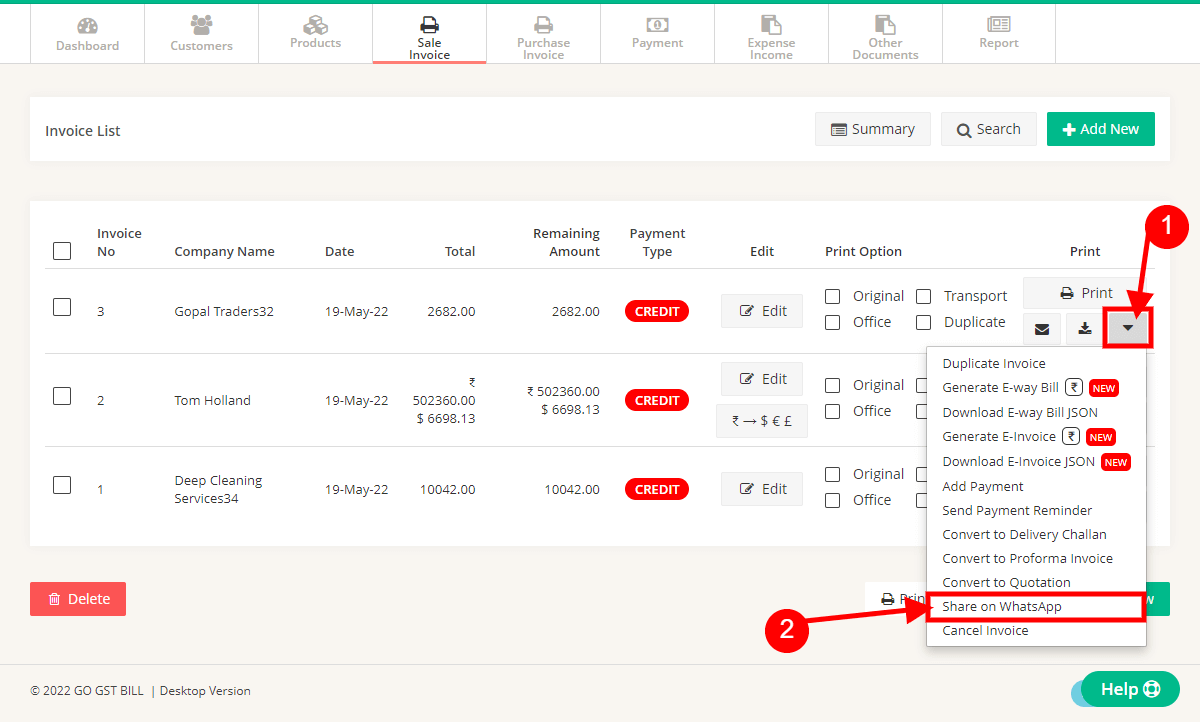The width and height of the screenshot is (1200, 722).
Task: Click the download icon for invoice 3
Action: click(1084, 328)
